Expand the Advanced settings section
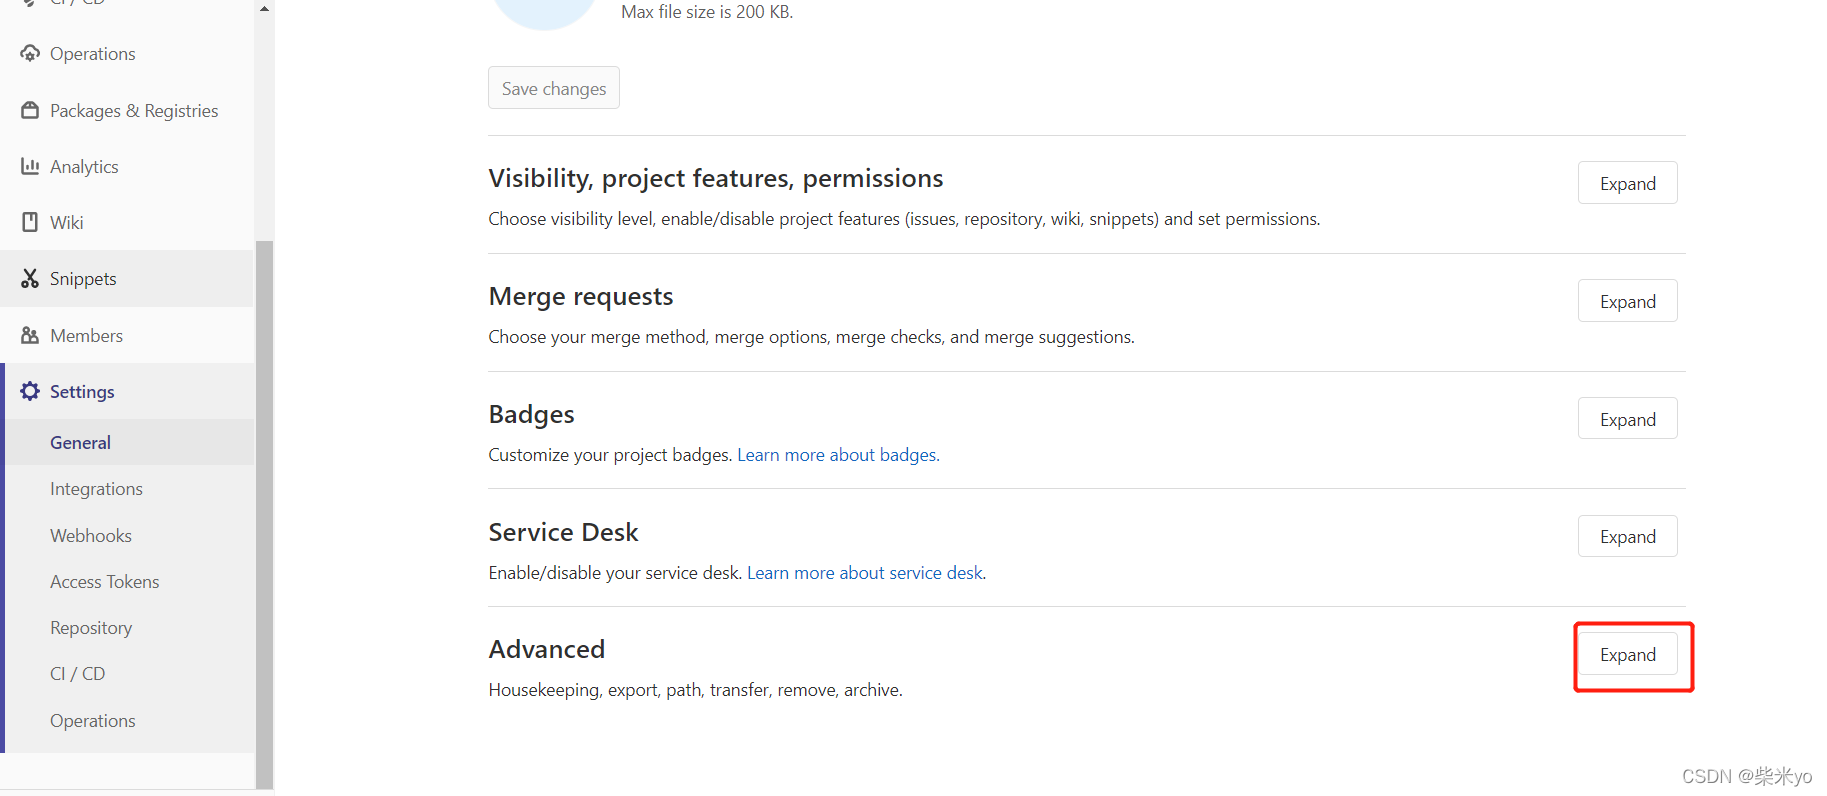This screenshot has height=796, width=1827. point(1627,654)
